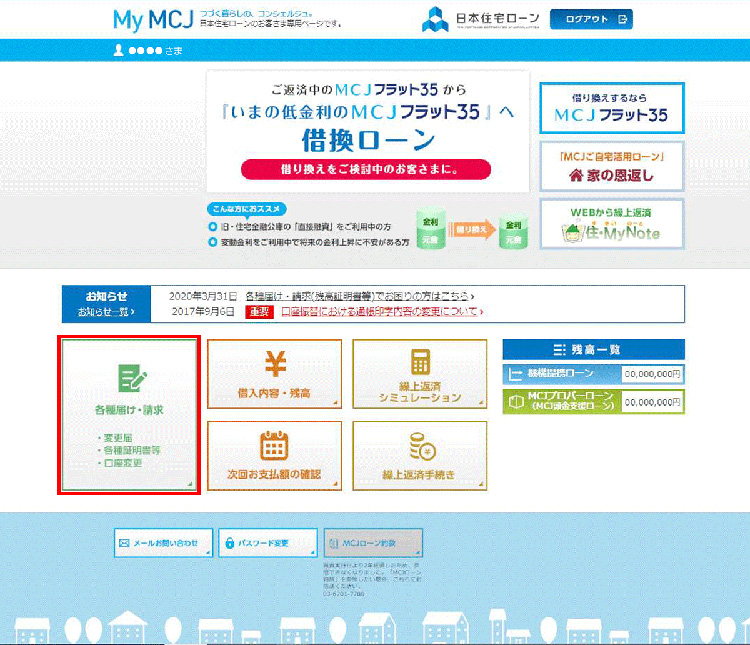Open the 家の恩返し home loan banner
The image size is (750, 645).
[x=612, y=166]
